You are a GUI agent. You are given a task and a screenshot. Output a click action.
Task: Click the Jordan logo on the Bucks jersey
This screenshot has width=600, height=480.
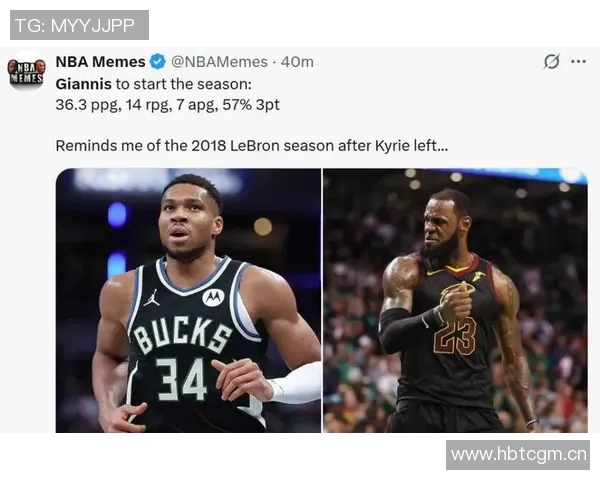[152, 298]
